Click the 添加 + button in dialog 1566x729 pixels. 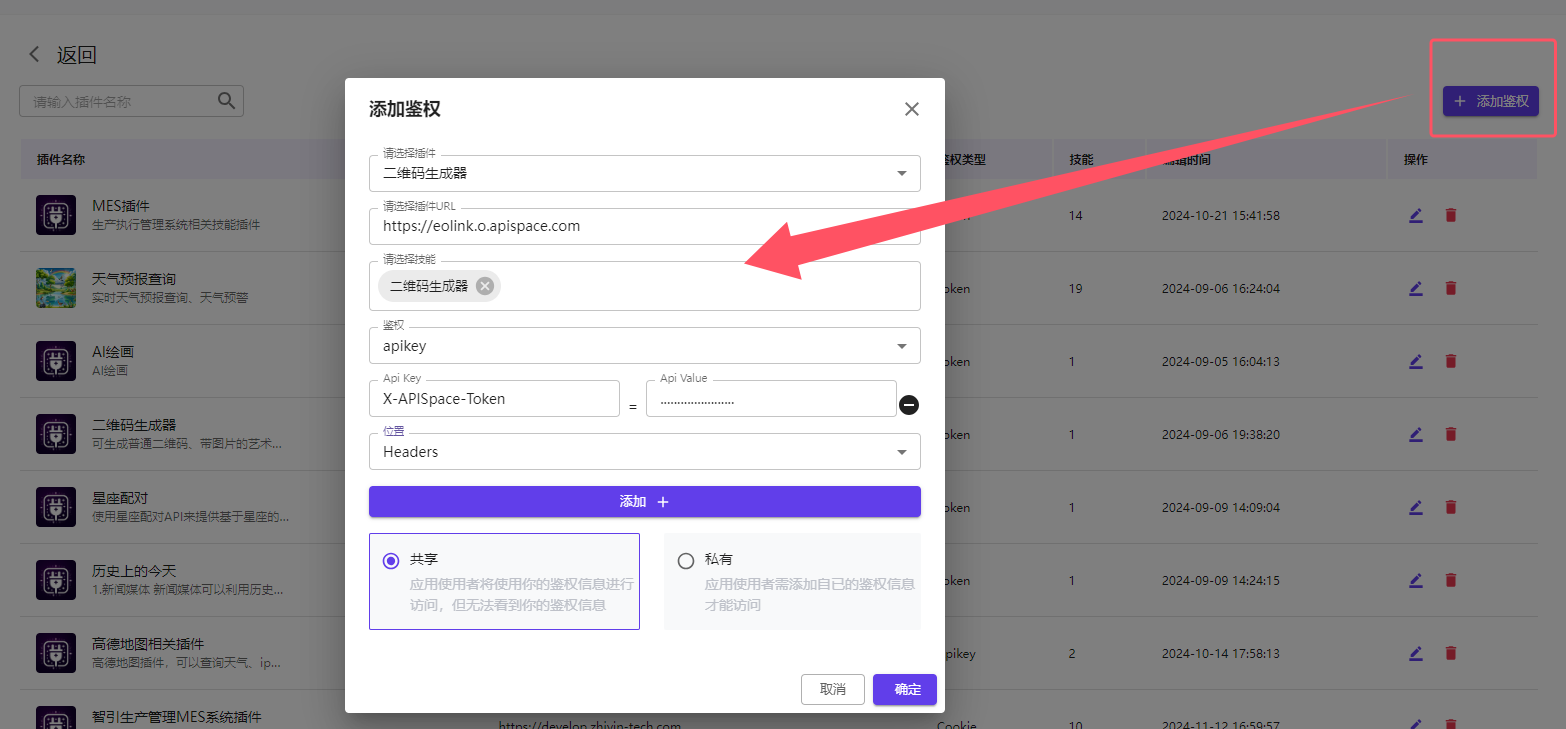pyautogui.click(x=645, y=502)
